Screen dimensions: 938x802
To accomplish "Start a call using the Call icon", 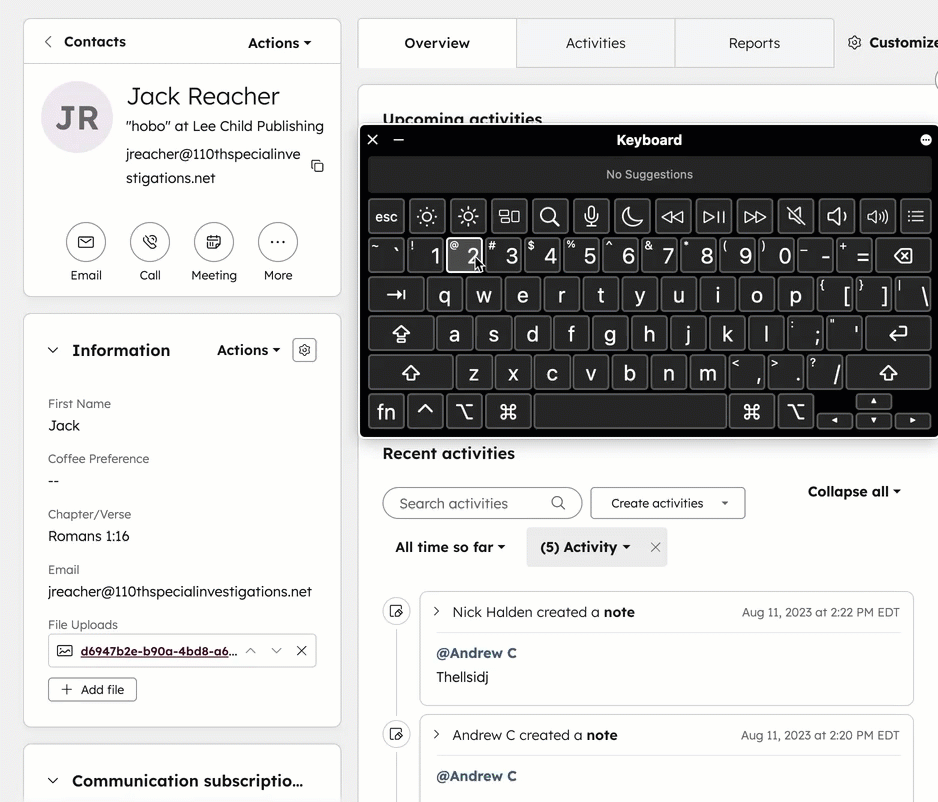I will click(x=150, y=242).
